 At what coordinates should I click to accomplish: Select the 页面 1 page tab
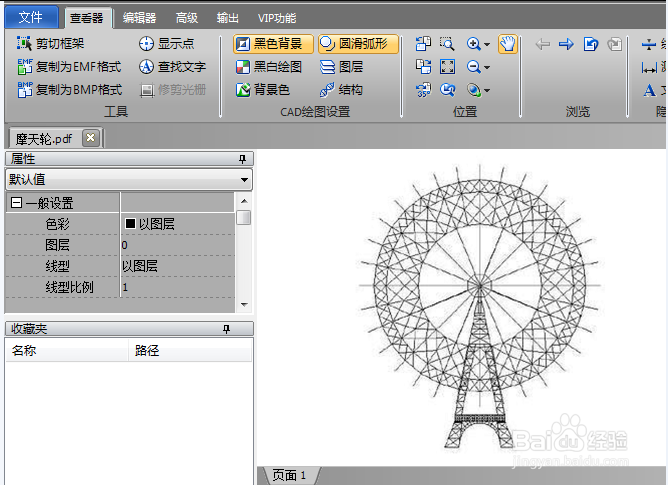(x=289, y=475)
